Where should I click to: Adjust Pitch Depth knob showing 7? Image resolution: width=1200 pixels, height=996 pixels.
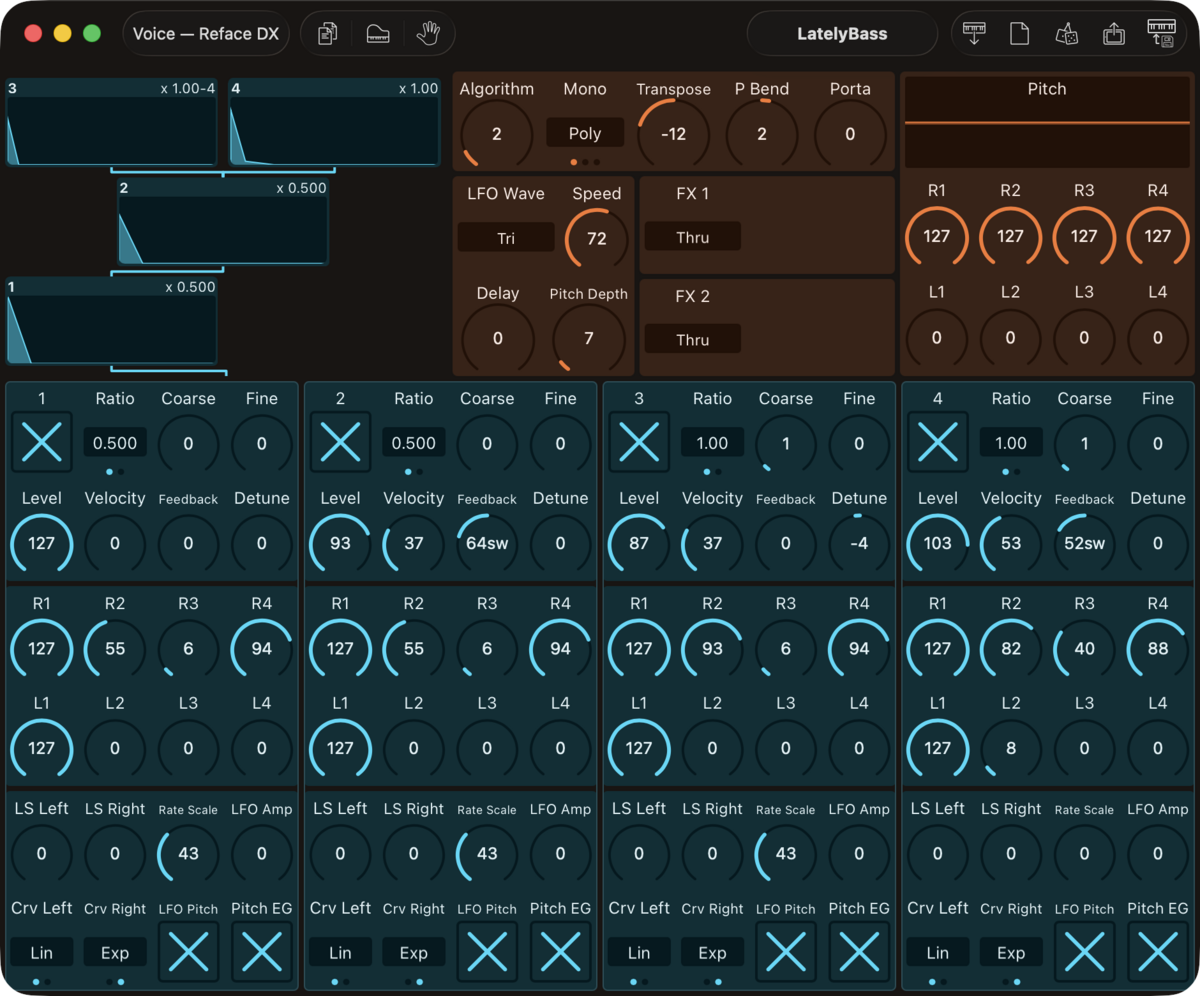[x=589, y=338]
